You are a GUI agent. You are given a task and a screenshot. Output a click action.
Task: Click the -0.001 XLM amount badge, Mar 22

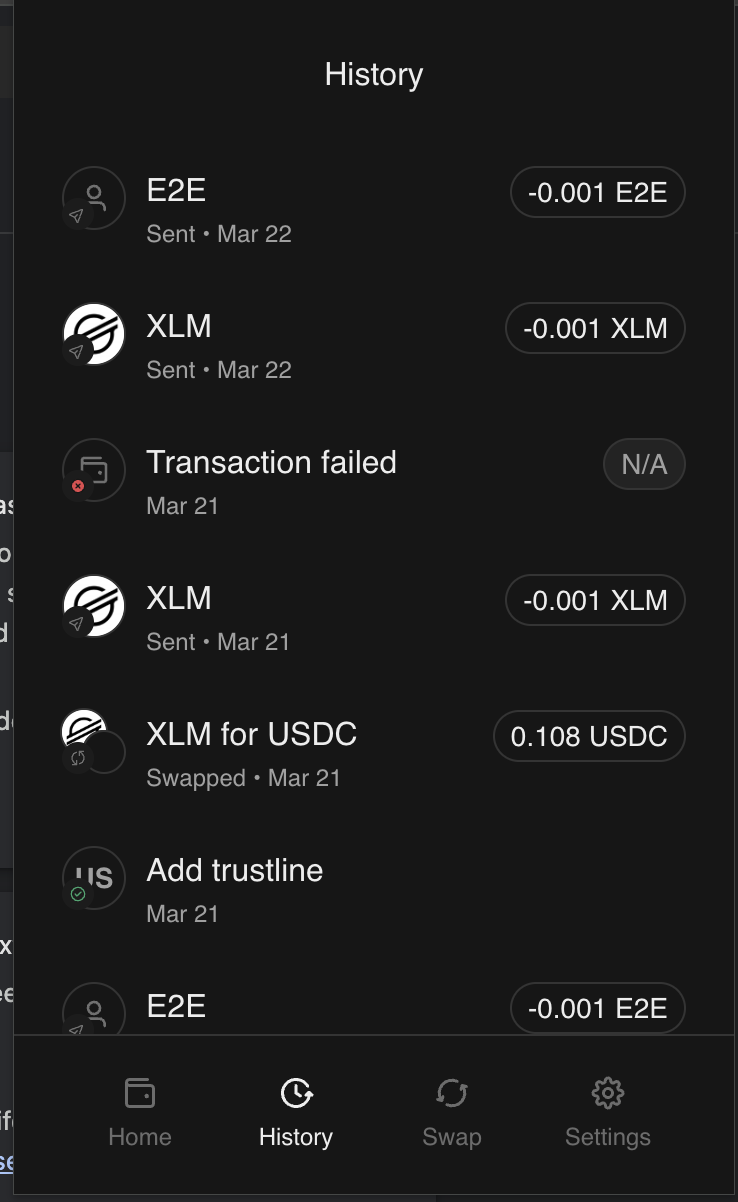pyautogui.click(x=595, y=329)
